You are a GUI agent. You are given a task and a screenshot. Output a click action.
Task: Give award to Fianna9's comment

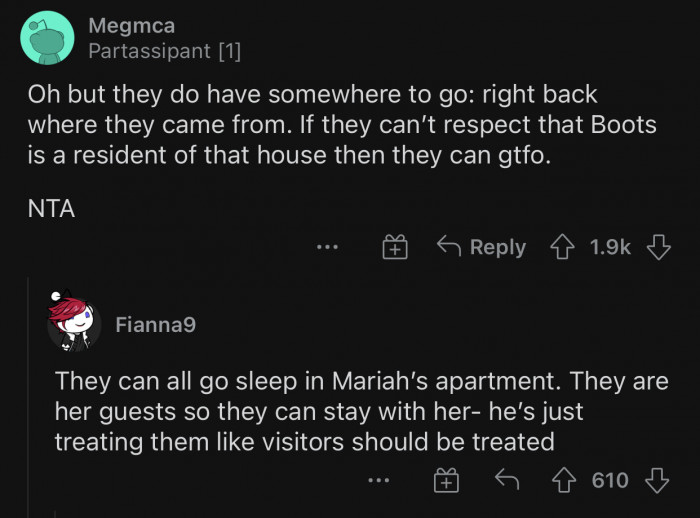pos(445,481)
